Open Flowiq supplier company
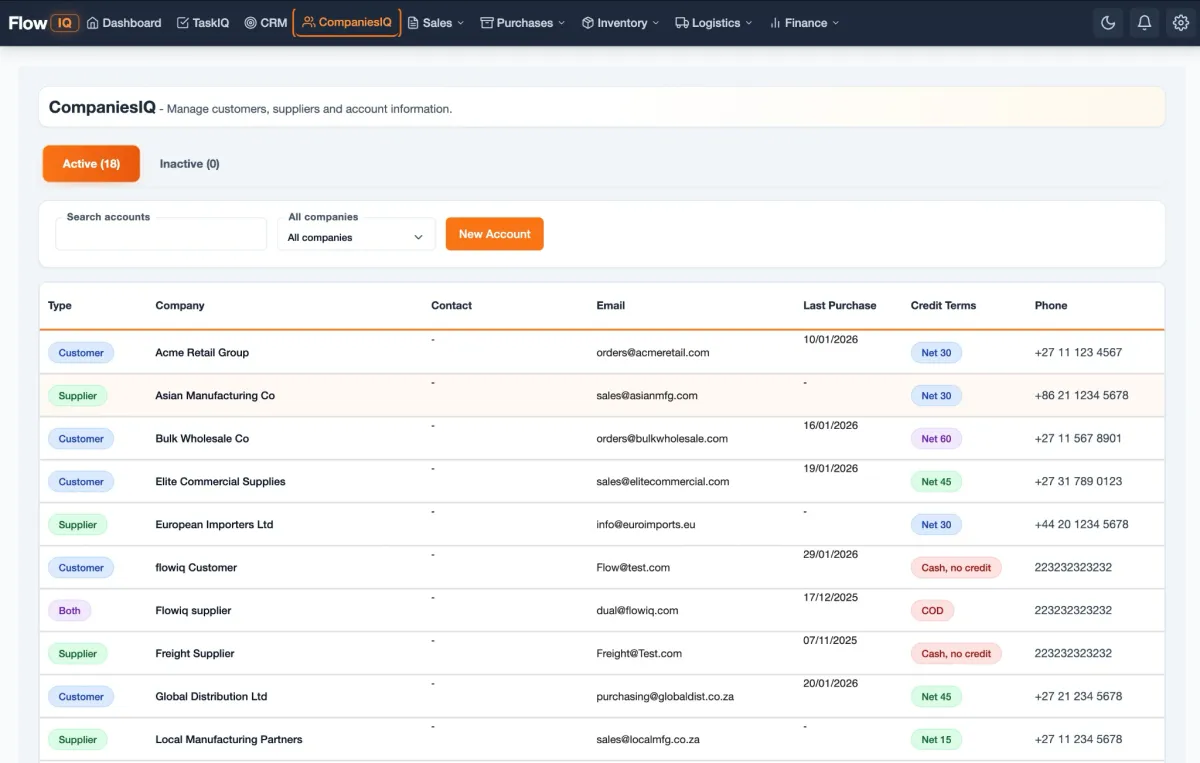This screenshot has height=763, width=1200. click(193, 611)
